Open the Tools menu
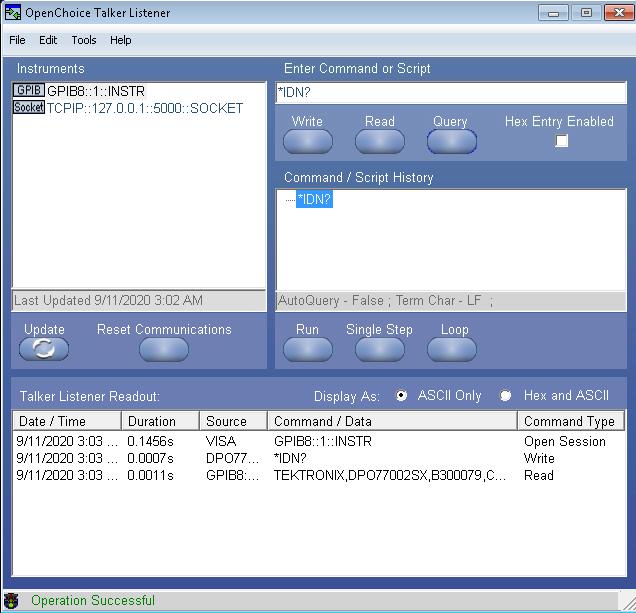The height and width of the screenshot is (613, 636). coord(84,40)
